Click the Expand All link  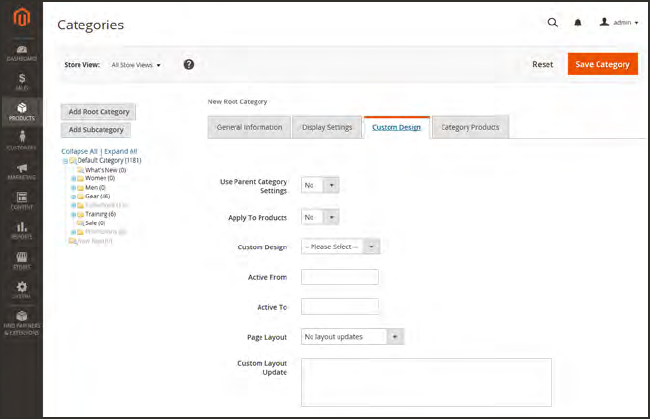pyautogui.click(x=121, y=151)
